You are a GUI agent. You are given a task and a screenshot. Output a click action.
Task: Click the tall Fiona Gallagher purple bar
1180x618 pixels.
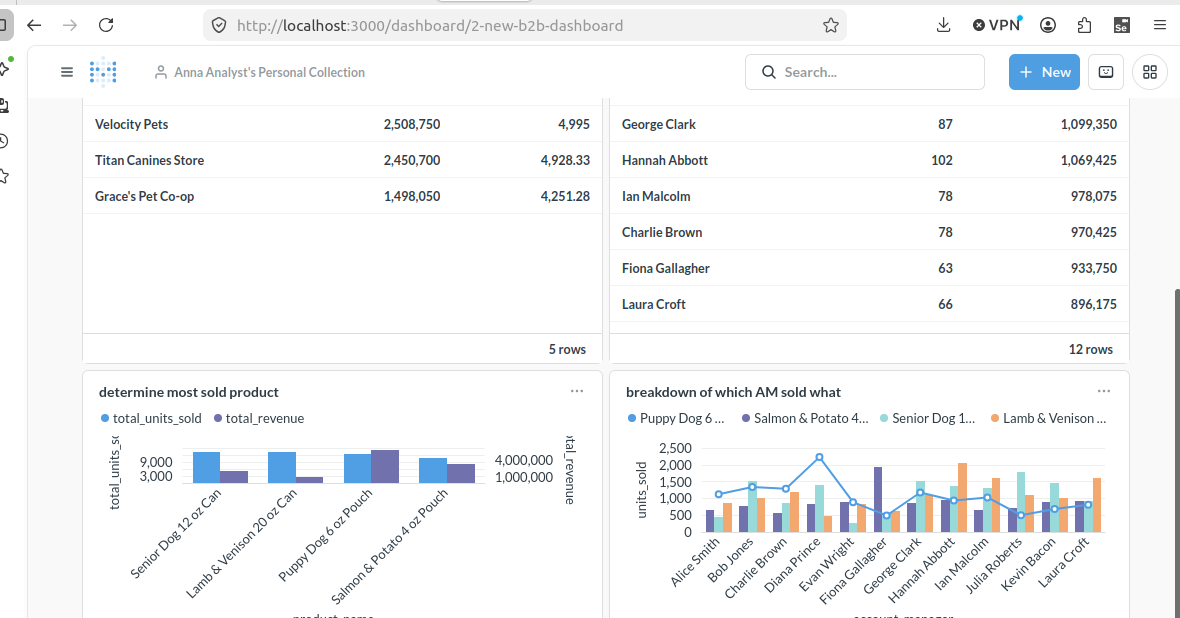(x=877, y=500)
